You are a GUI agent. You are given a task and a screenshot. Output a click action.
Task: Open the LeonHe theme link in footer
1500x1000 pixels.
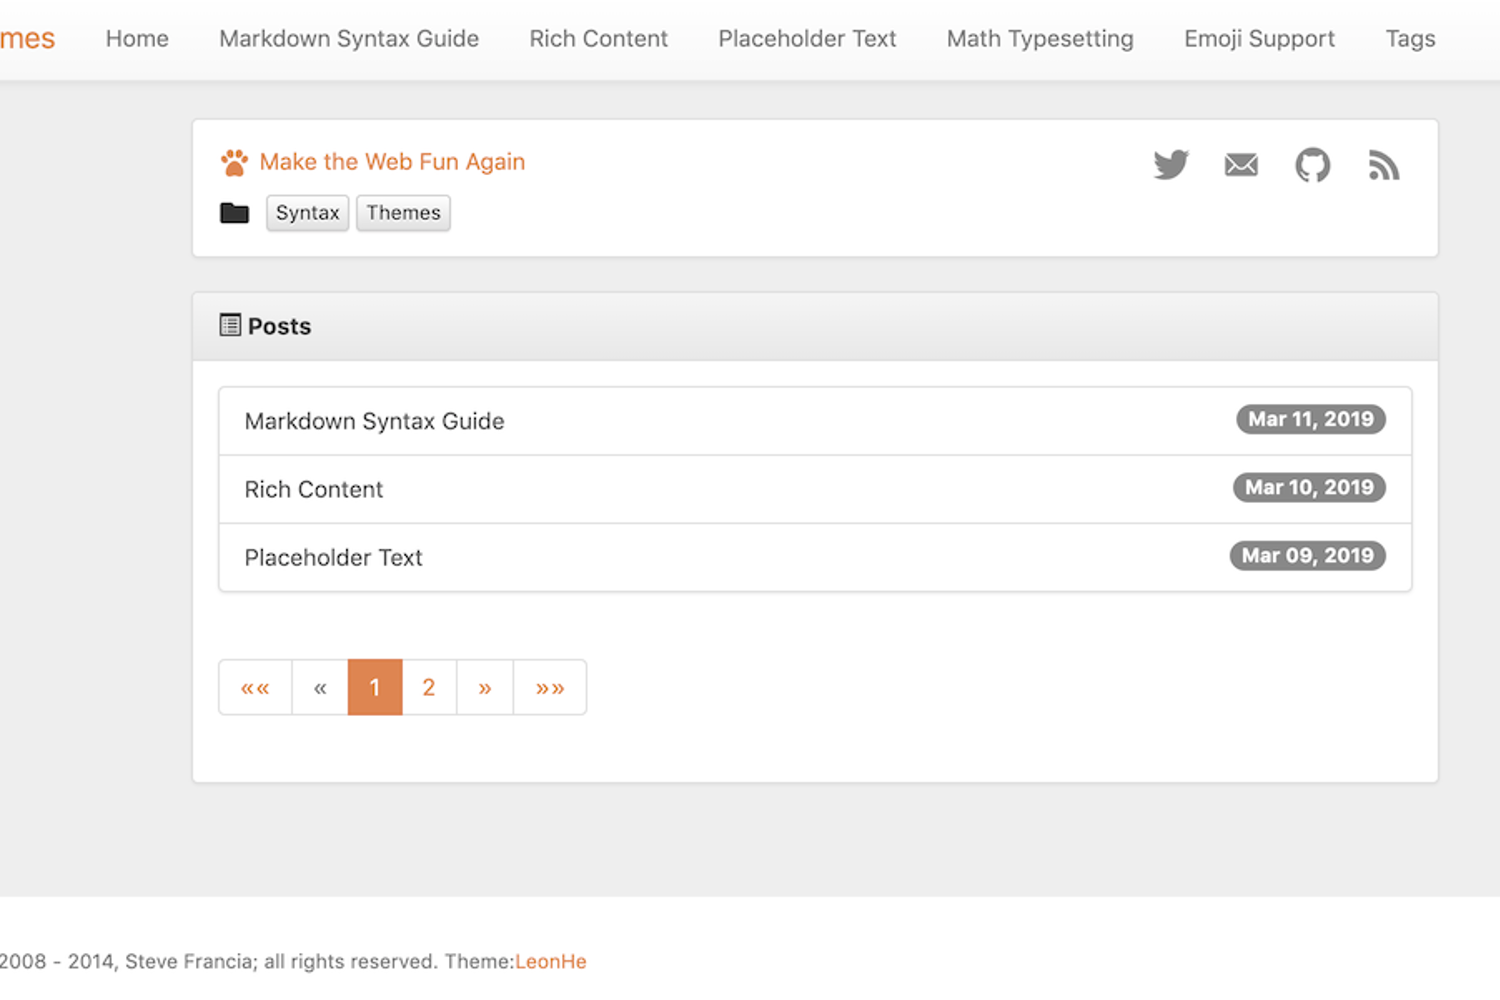pyautogui.click(x=551, y=961)
